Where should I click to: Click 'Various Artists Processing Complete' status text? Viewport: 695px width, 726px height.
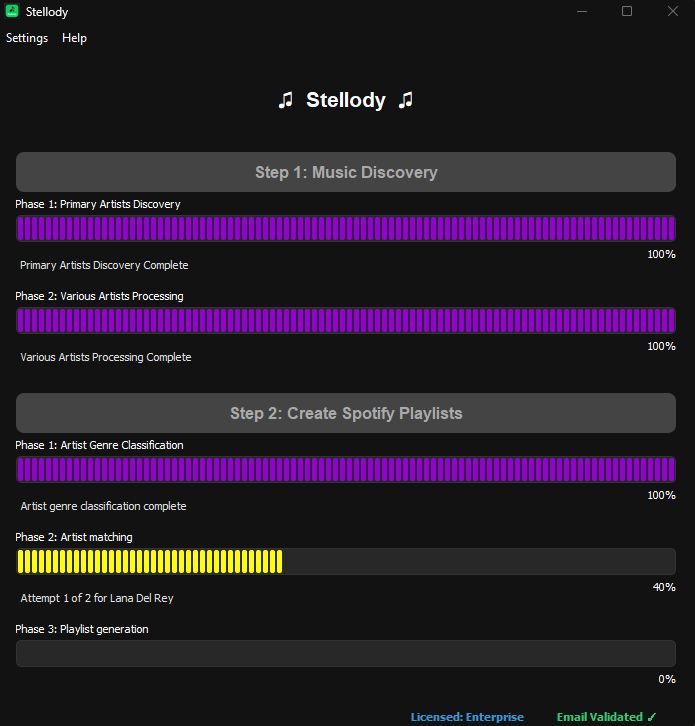[106, 357]
